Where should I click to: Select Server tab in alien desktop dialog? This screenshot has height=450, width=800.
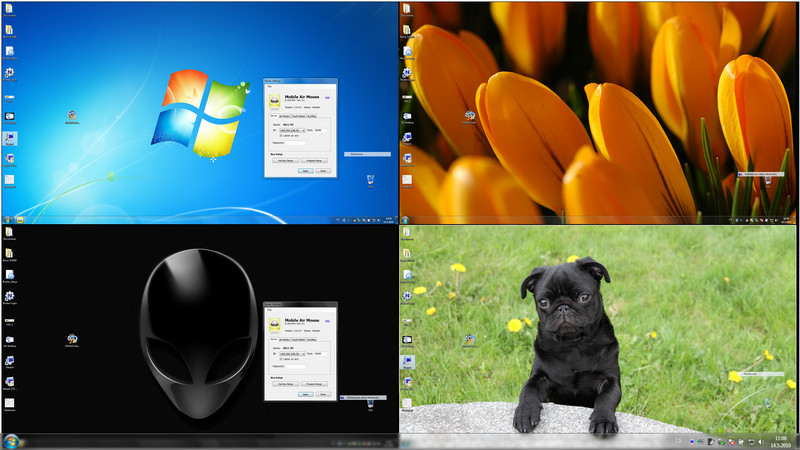tap(273, 339)
